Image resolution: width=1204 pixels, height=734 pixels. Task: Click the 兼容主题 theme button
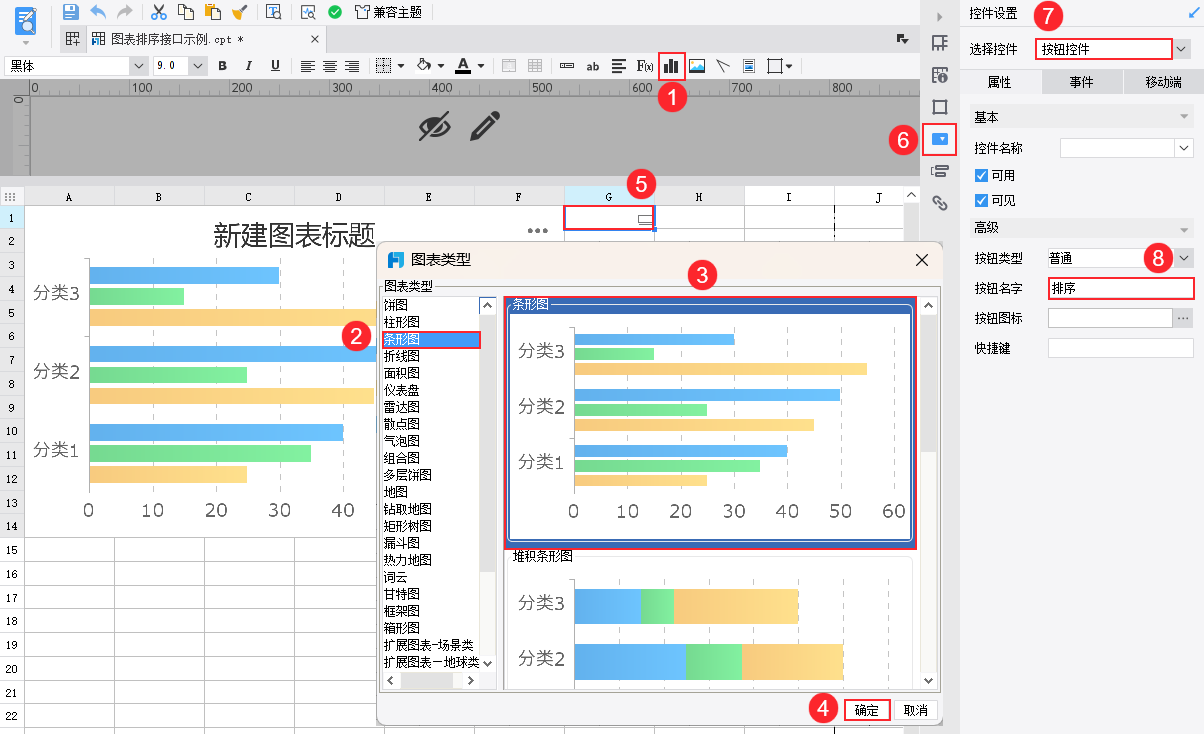(x=389, y=12)
